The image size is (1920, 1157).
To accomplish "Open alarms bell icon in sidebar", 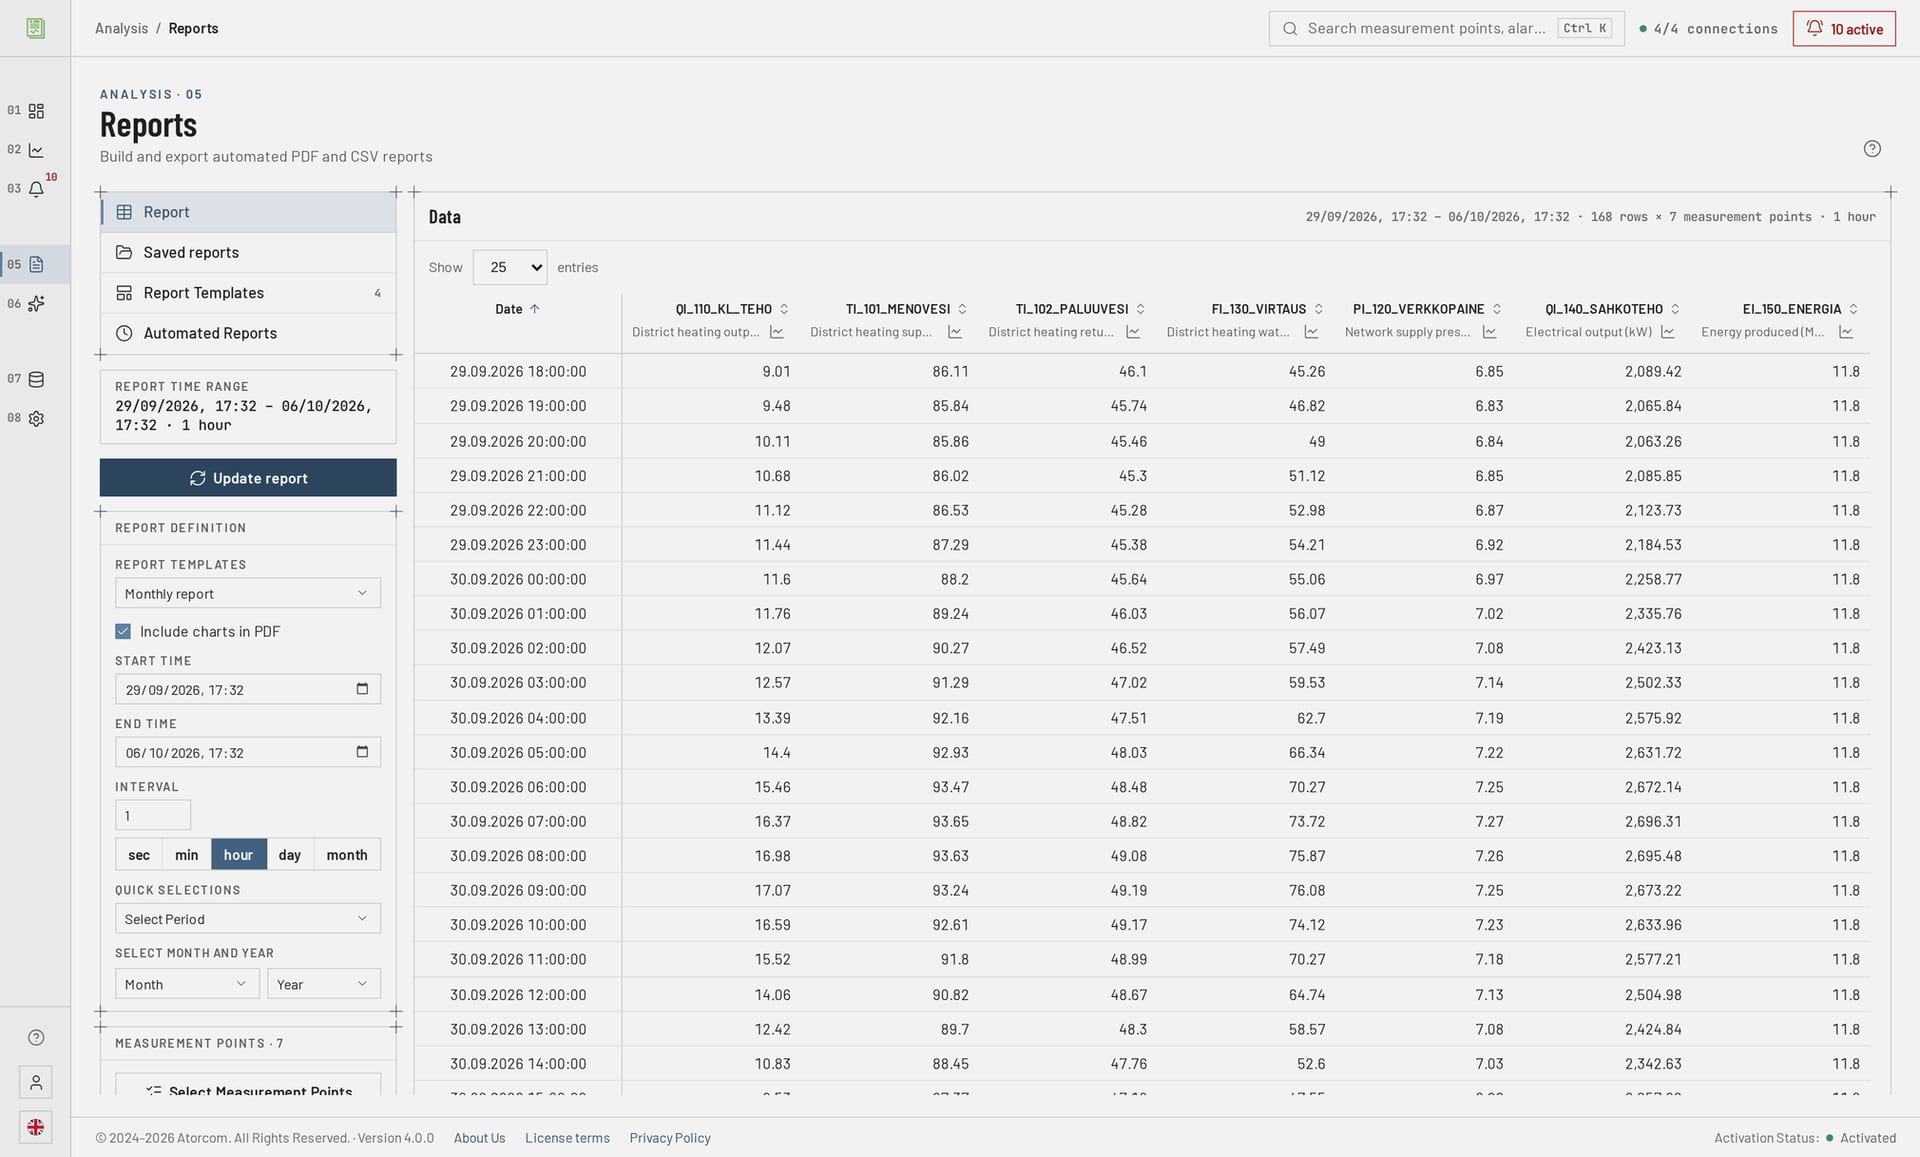I will point(36,189).
